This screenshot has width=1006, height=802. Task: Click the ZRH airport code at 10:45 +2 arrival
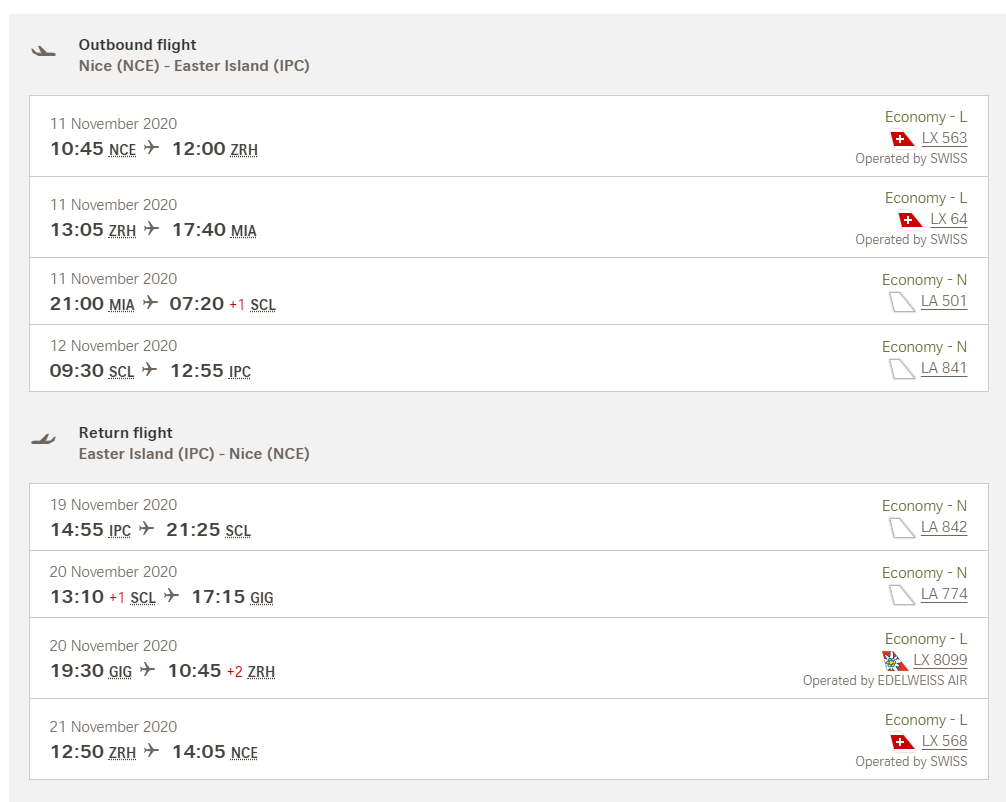click(261, 672)
